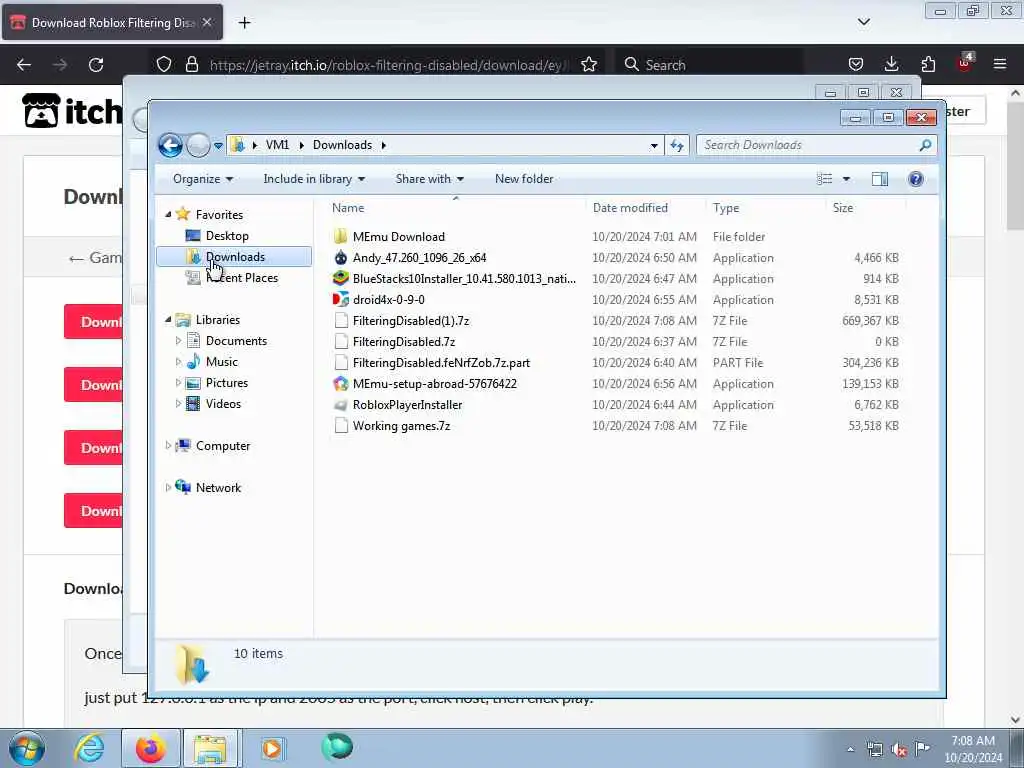Viewport: 1024px width, 768px height.
Task: Sort files by the Type column
Action: (726, 208)
